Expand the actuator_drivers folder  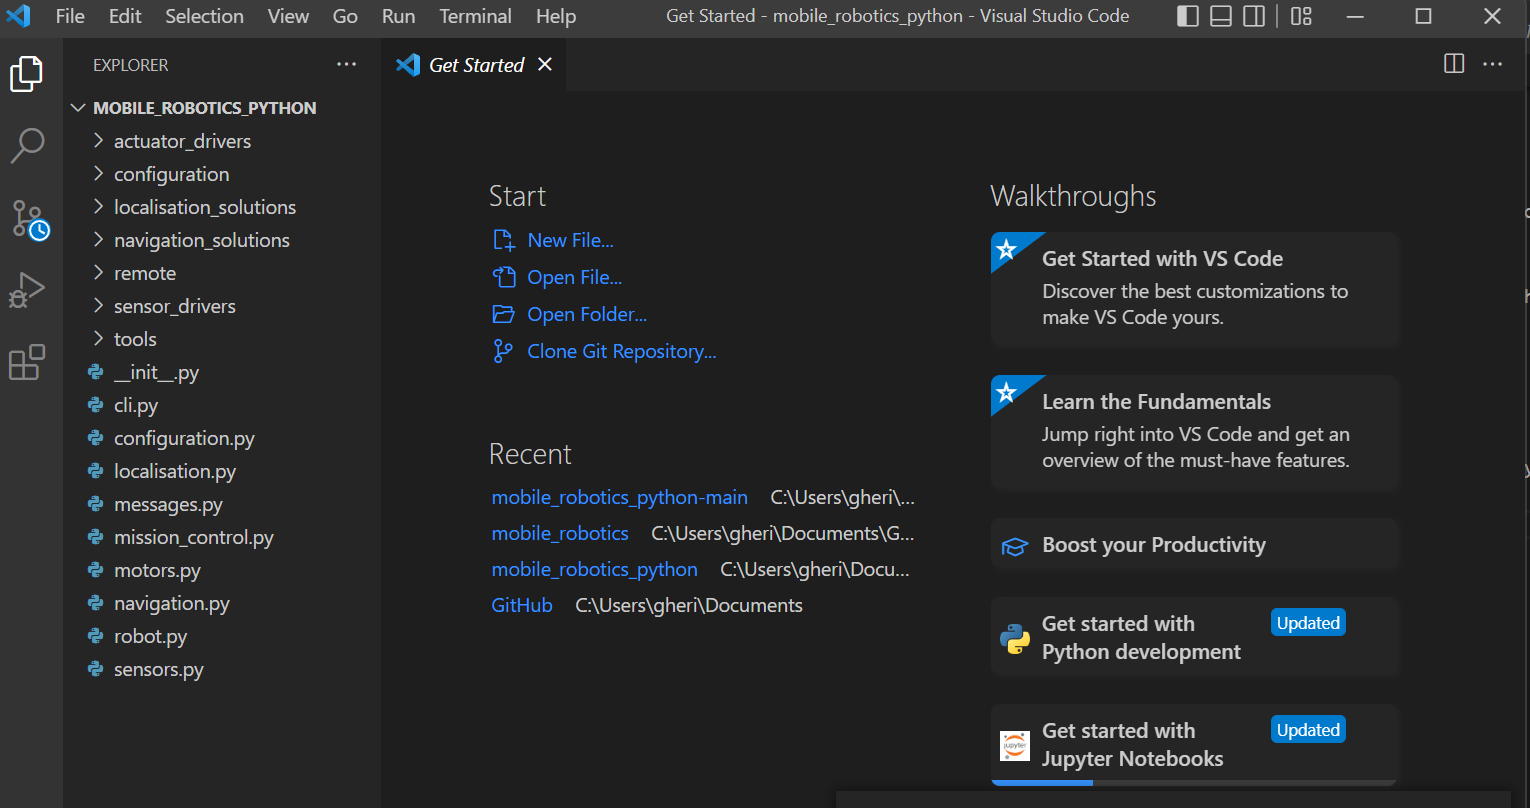coord(182,141)
